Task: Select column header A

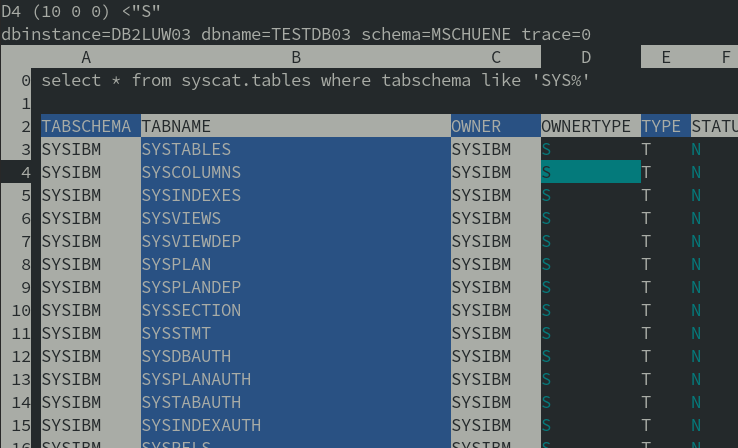Action: (86, 58)
